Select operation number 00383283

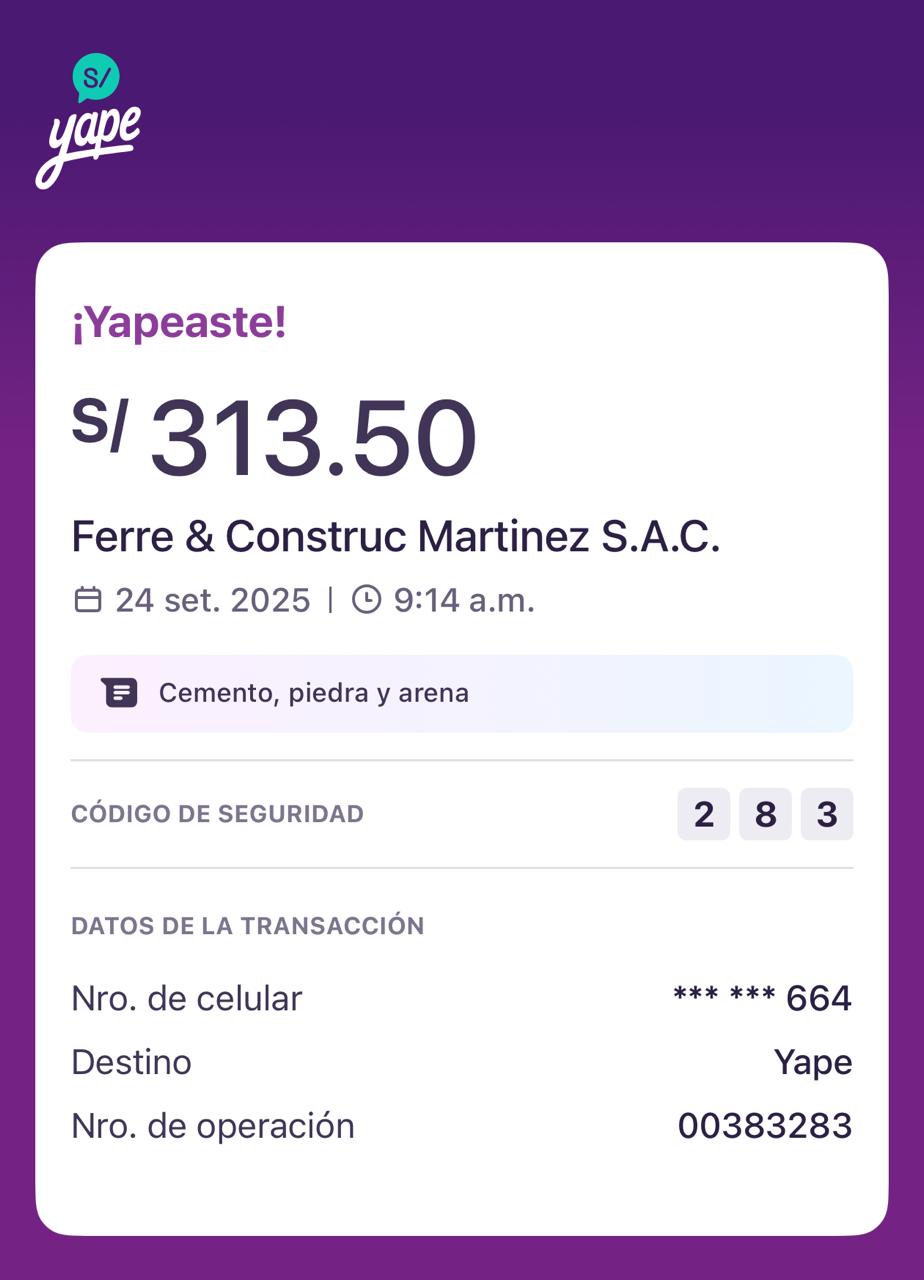pos(765,1126)
